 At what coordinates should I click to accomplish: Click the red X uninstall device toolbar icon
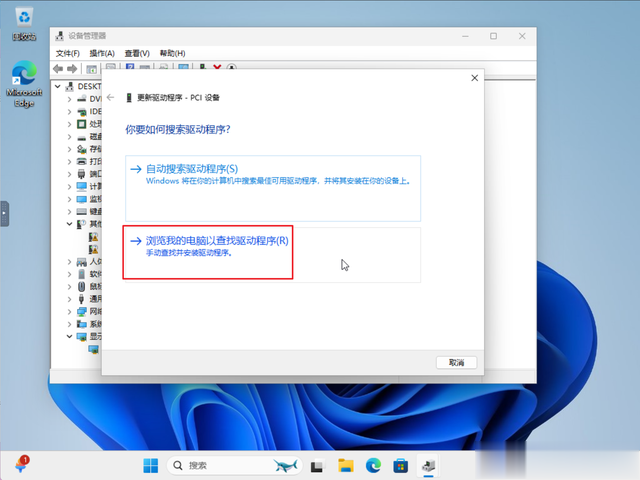coord(217,67)
